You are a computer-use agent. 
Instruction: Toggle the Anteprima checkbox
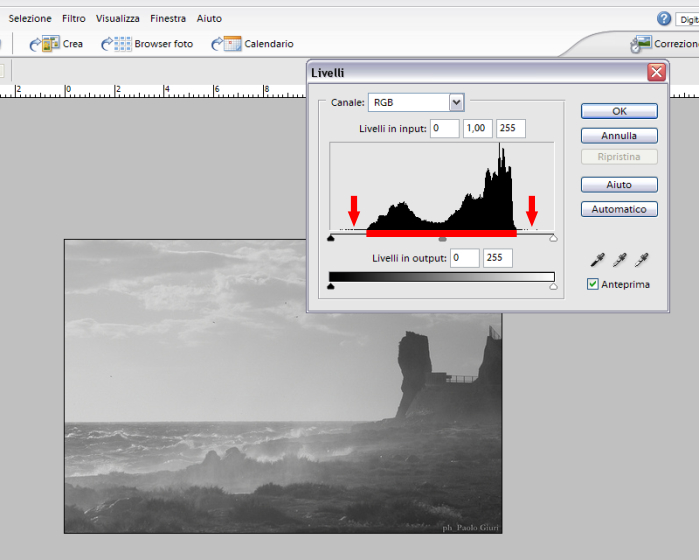pos(593,285)
